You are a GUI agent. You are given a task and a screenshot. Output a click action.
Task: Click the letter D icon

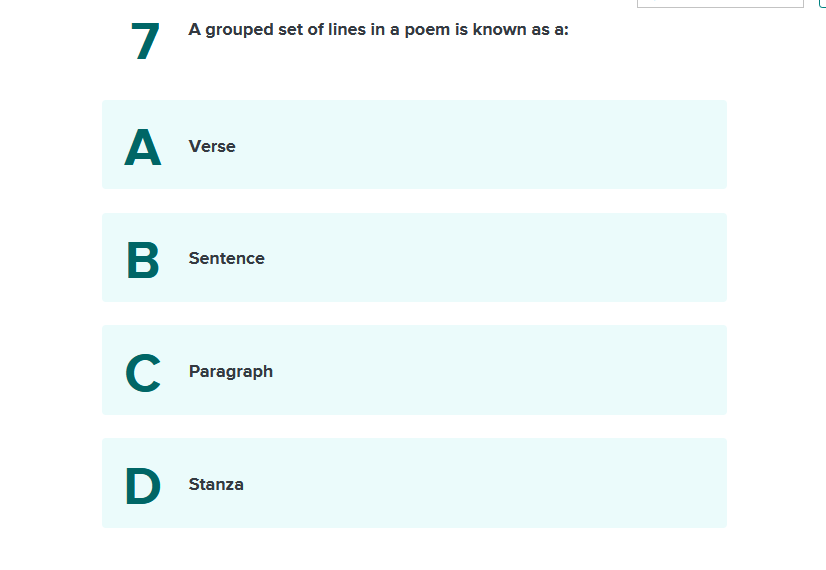tap(143, 485)
